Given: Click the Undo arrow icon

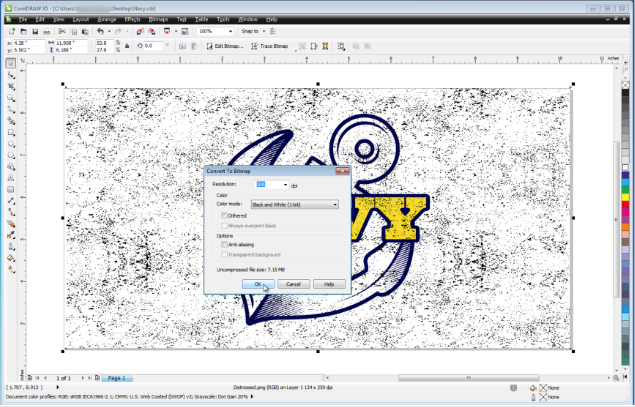Looking at the screenshot, I should 100,31.
